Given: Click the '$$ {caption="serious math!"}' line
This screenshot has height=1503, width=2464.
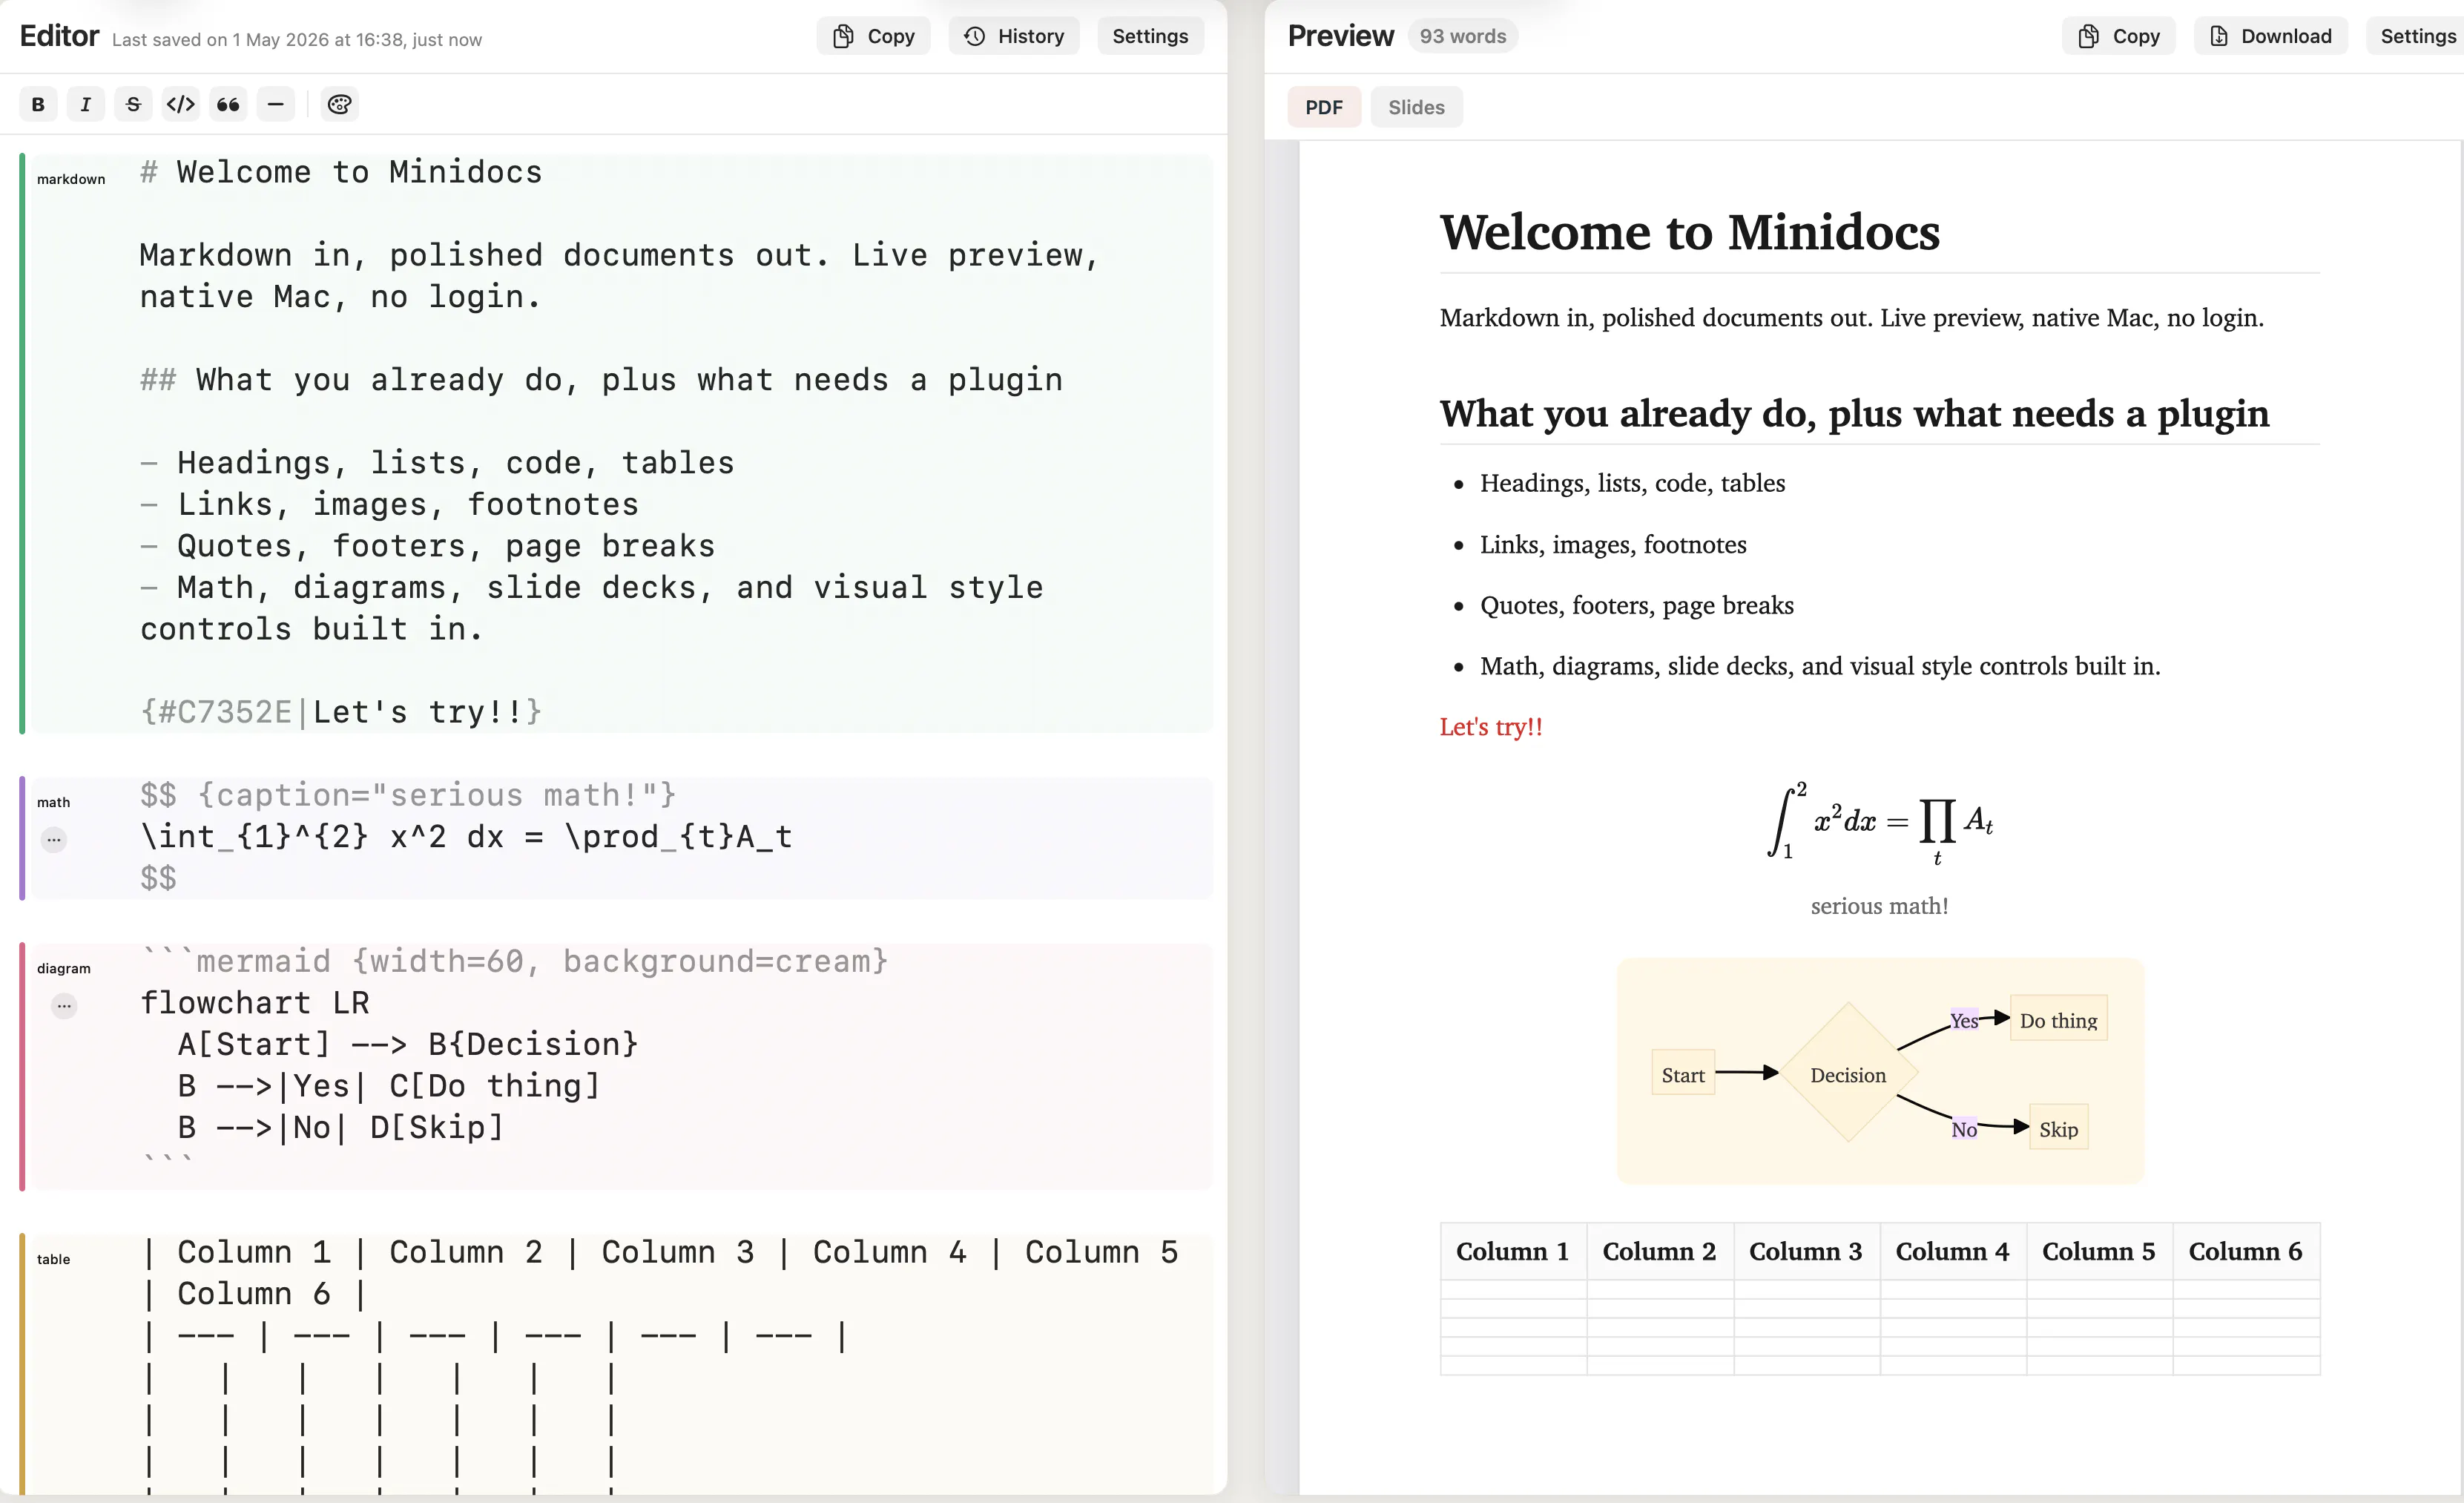Looking at the screenshot, I should pyautogui.click(x=409, y=795).
